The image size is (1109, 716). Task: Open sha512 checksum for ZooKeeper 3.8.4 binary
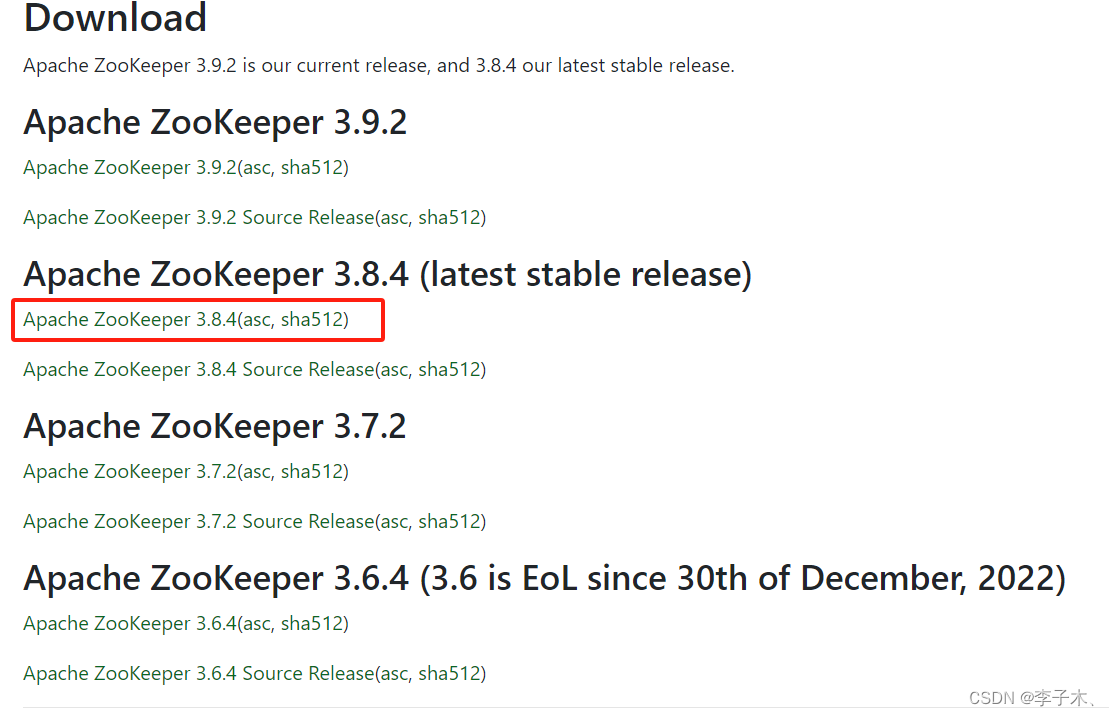pyautogui.click(x=312, y=320)
